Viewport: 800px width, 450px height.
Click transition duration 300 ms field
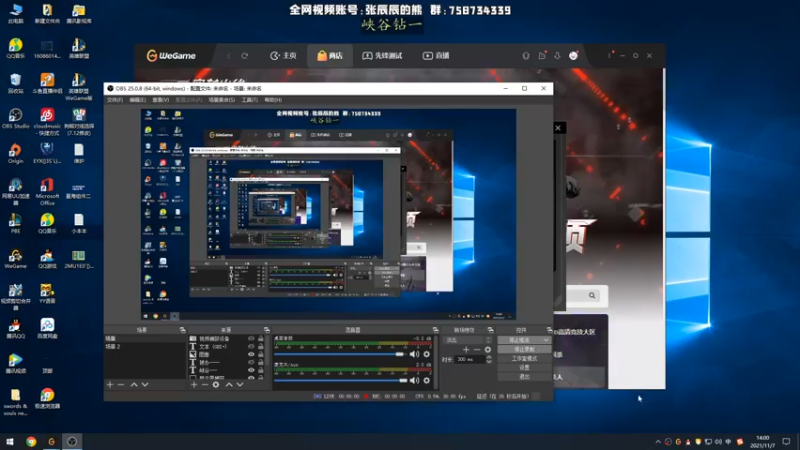click(x=469, y=359)
